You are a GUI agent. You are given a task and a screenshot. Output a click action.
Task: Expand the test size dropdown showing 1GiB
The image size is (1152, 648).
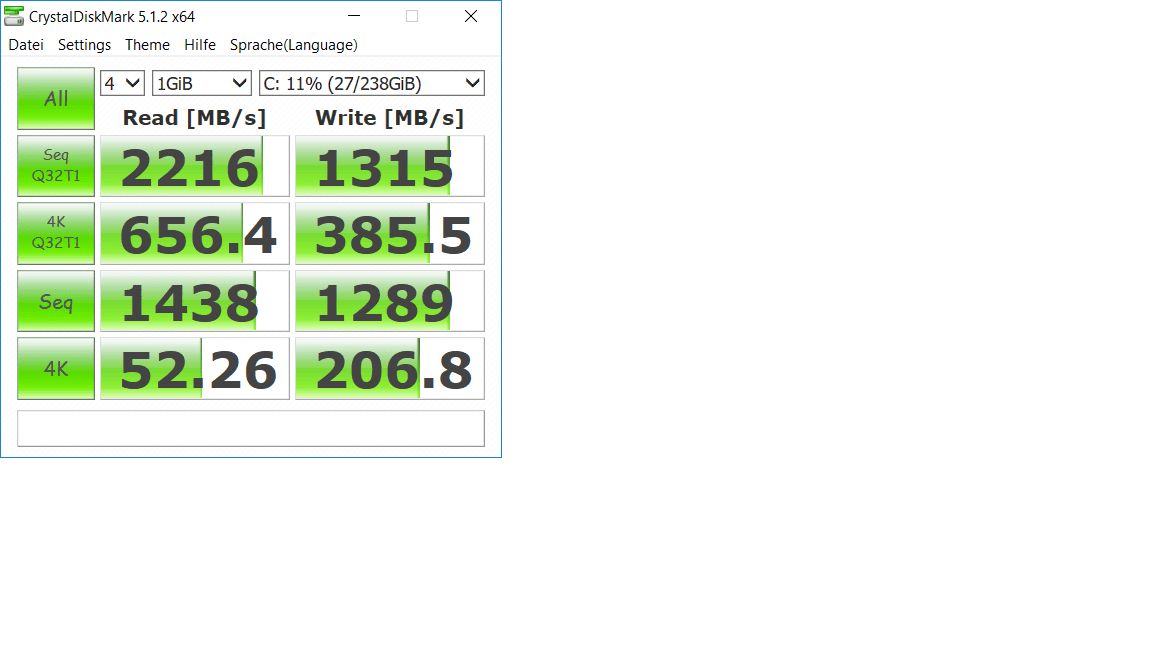(x=201, y=83)
